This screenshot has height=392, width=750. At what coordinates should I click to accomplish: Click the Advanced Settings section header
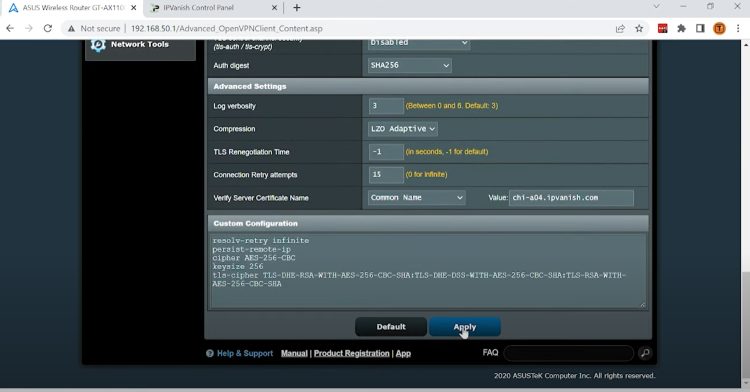428,87
